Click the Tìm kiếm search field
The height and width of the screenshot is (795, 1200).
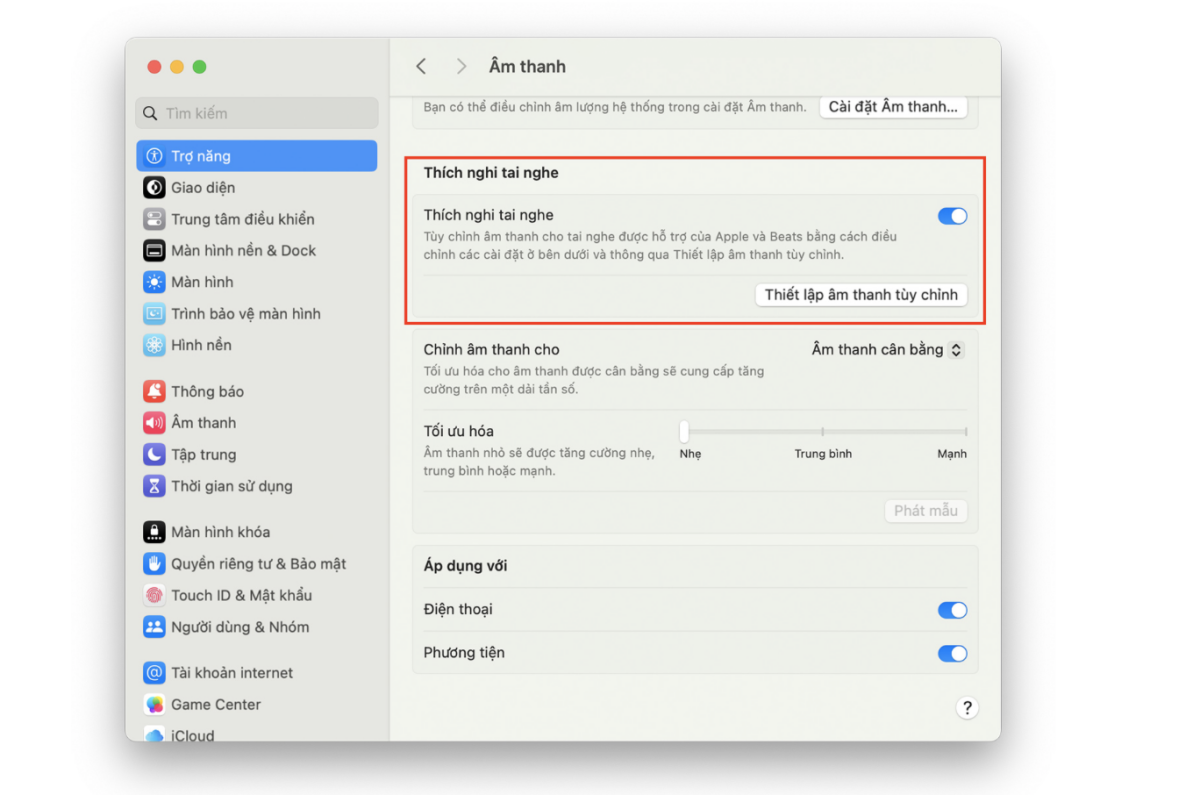pyautogui.click(x=257, y=113)
